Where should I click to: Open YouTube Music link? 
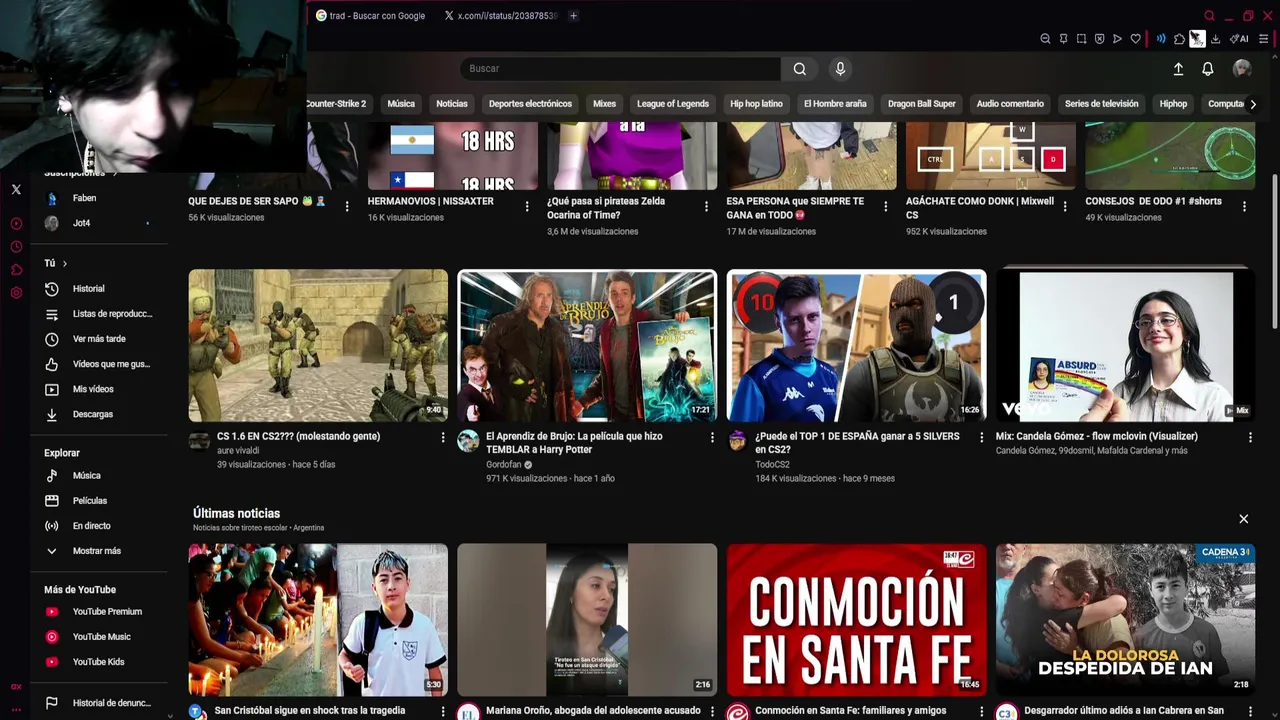[x=100, y=637]
